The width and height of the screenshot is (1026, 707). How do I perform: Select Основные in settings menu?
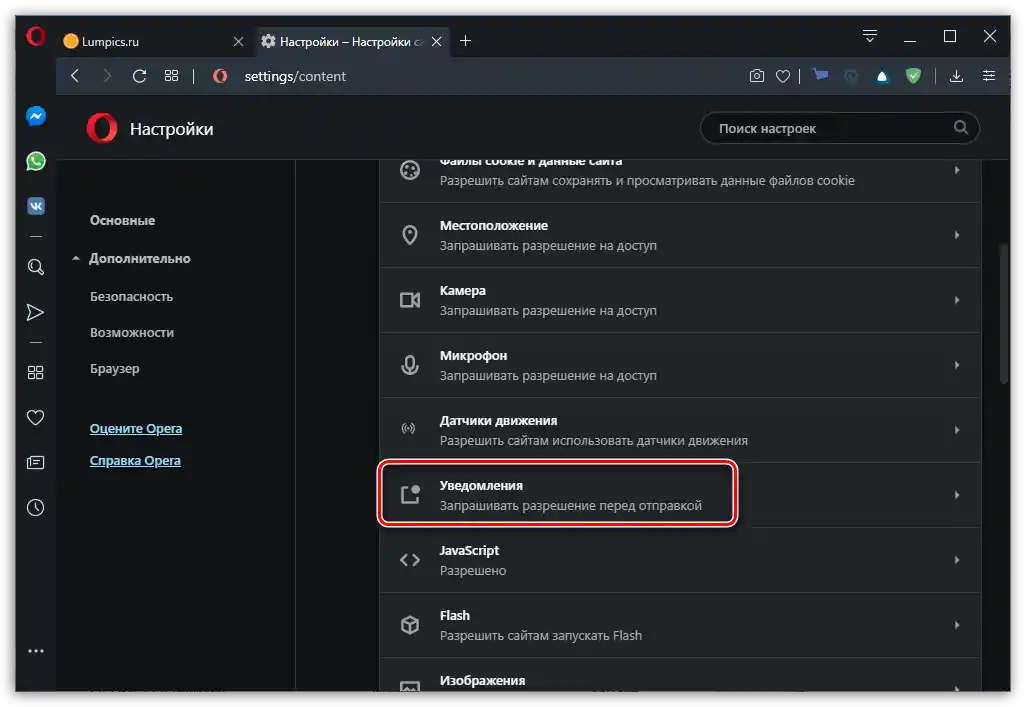point(122,221)
